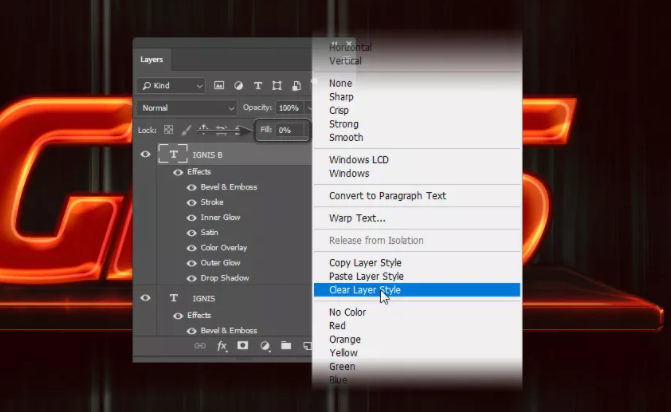Click the Color Overlay effect label

coord(224,248)
